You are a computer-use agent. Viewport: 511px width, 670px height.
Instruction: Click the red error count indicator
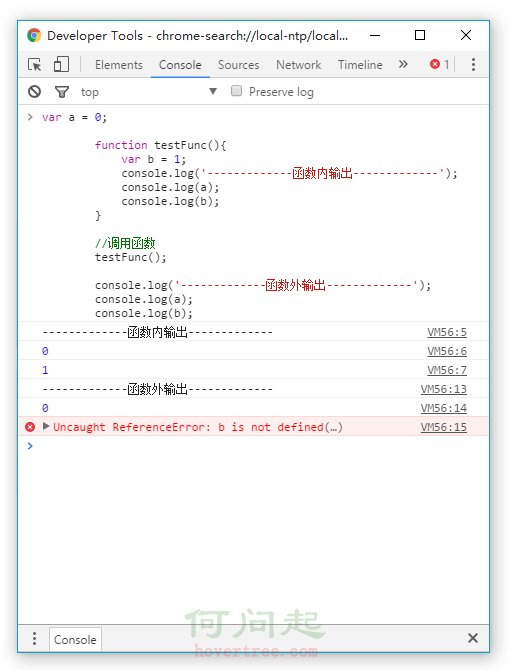tap(440, 65)
